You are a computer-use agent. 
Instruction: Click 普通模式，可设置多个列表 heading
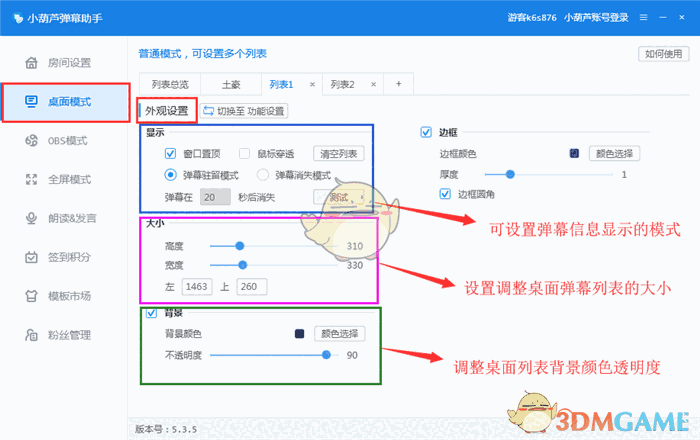pyautogui.click(x=203, y=54)
